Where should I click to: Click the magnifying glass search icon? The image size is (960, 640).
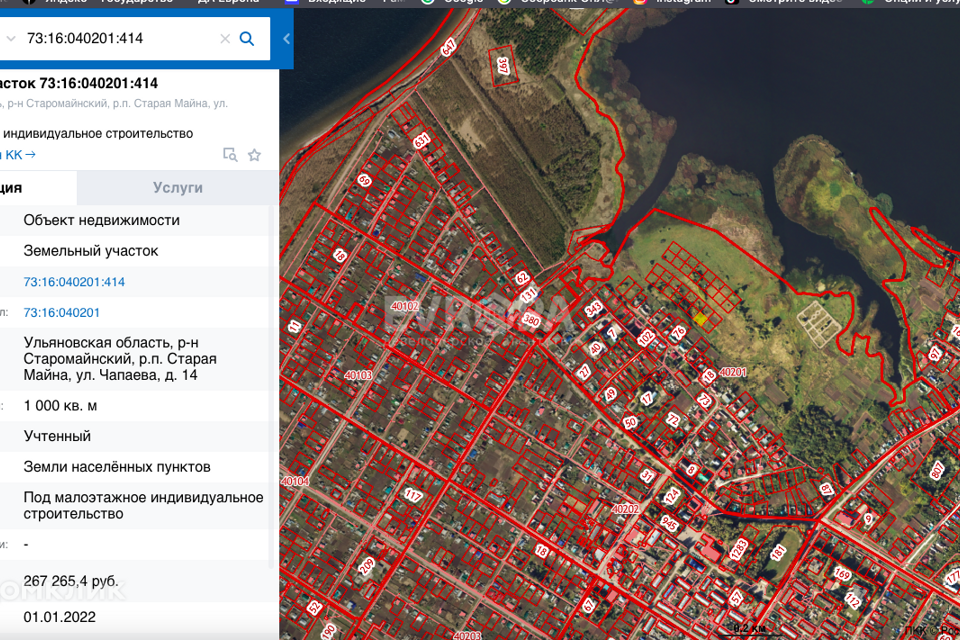point(247,39)
